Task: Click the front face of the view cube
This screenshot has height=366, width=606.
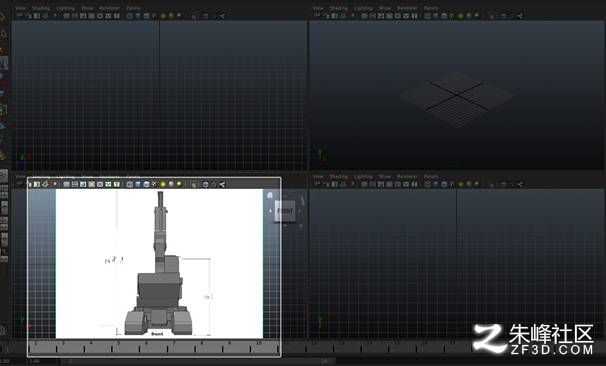Action: point(285,211)
